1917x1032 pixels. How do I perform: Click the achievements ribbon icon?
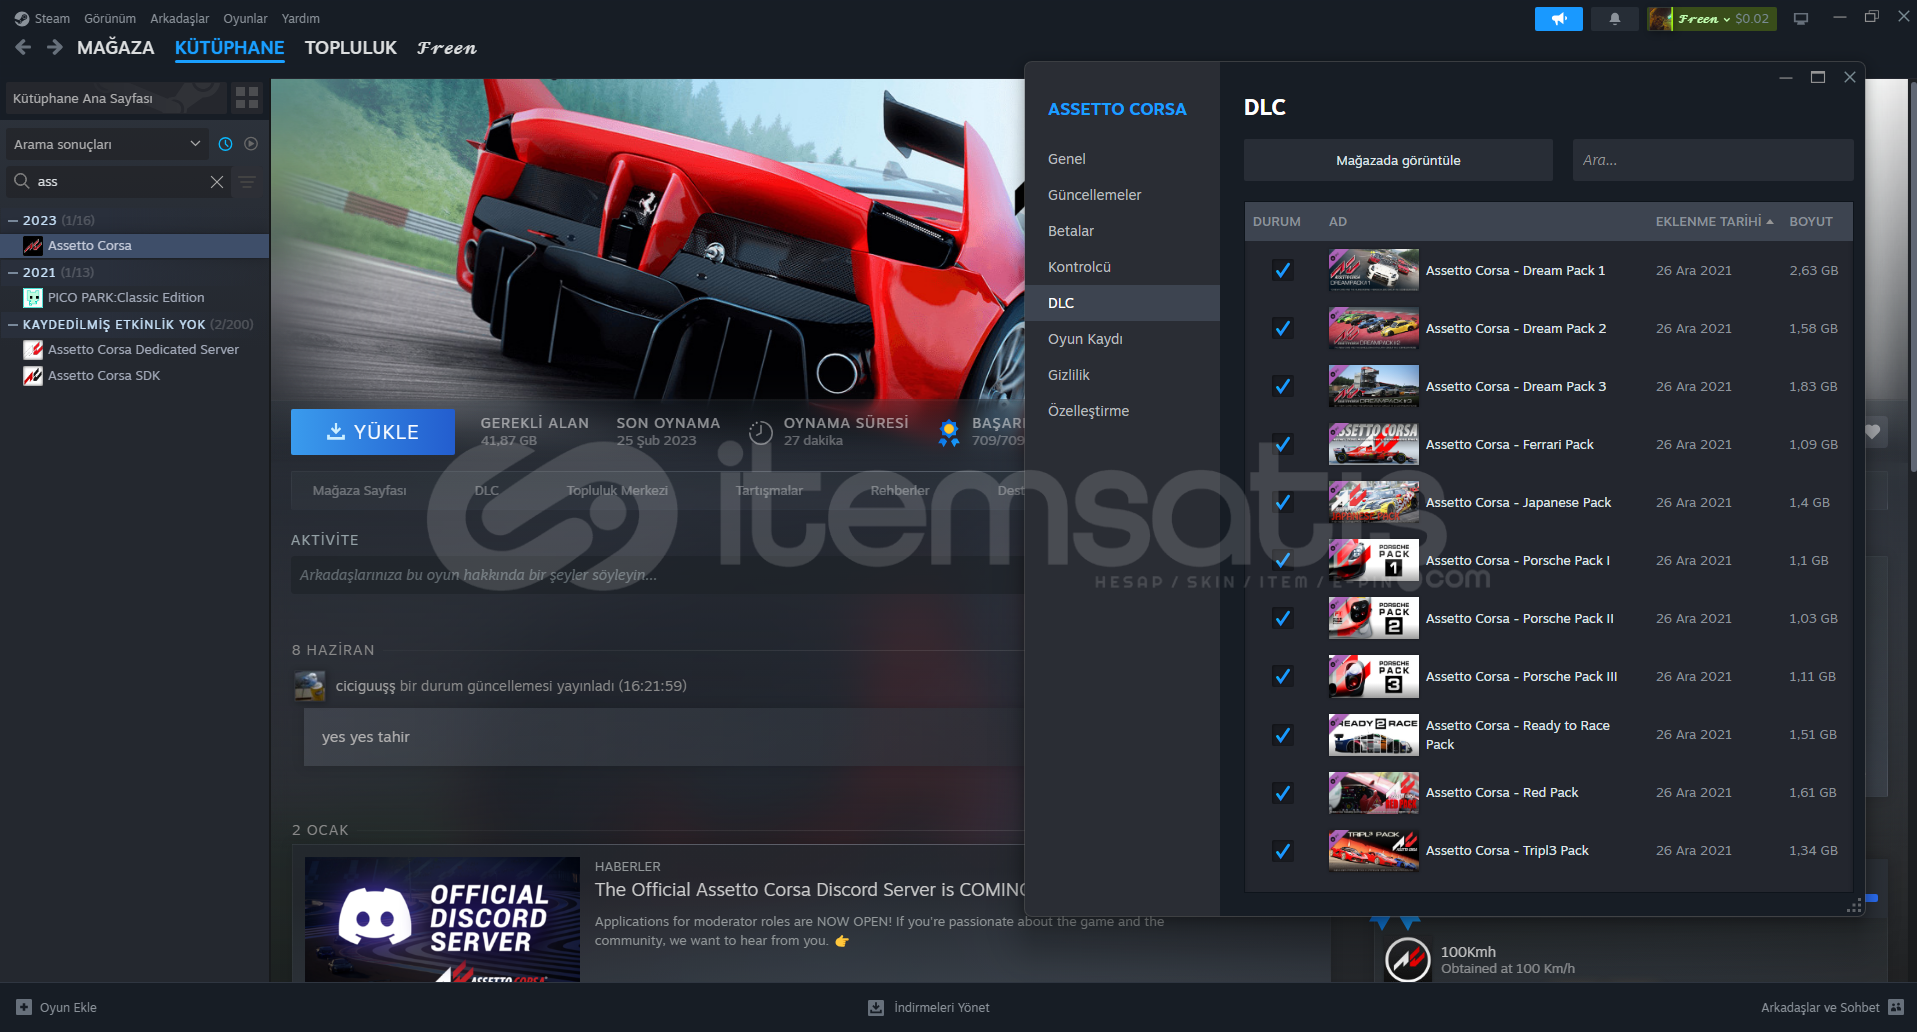tap(949, 432)
